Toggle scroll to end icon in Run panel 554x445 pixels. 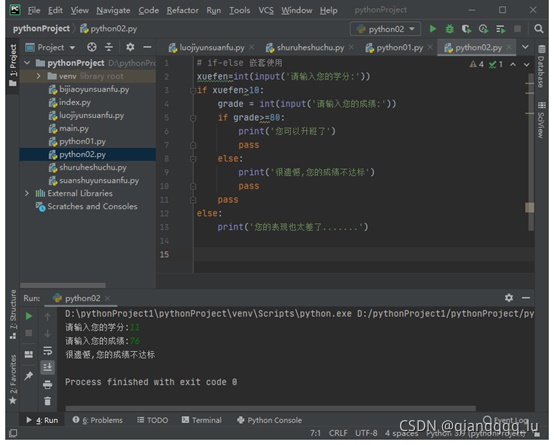[x=47, y=367]
